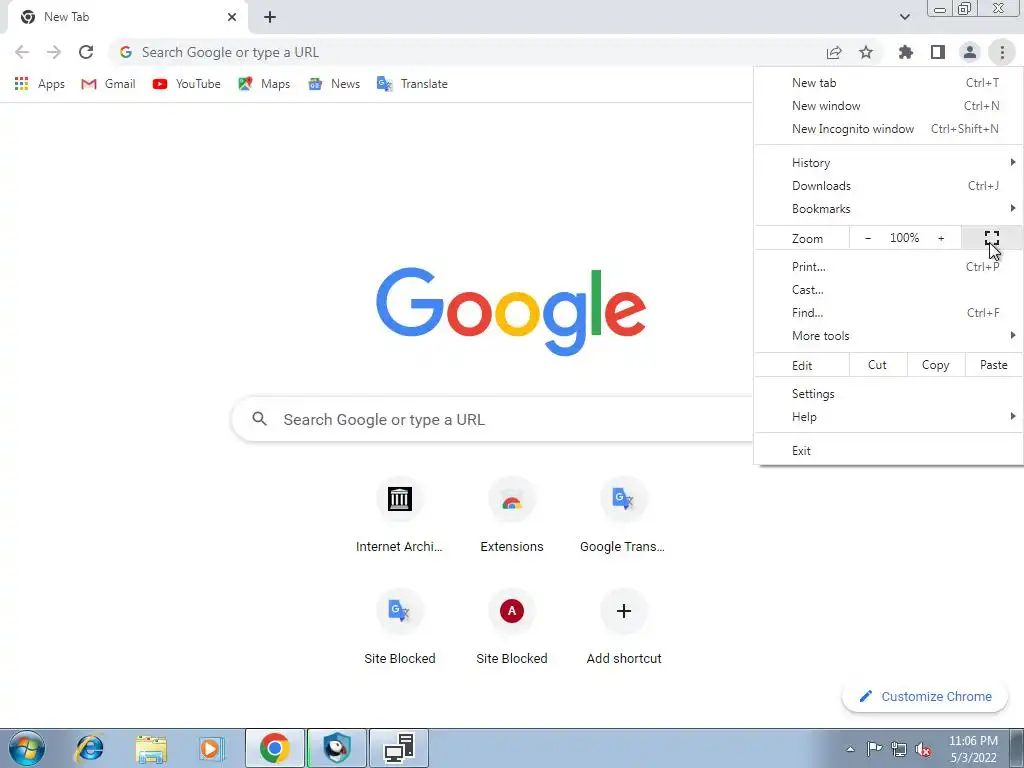Open Downloads from the menu
1024x768 pixels.
pos(888,185)
